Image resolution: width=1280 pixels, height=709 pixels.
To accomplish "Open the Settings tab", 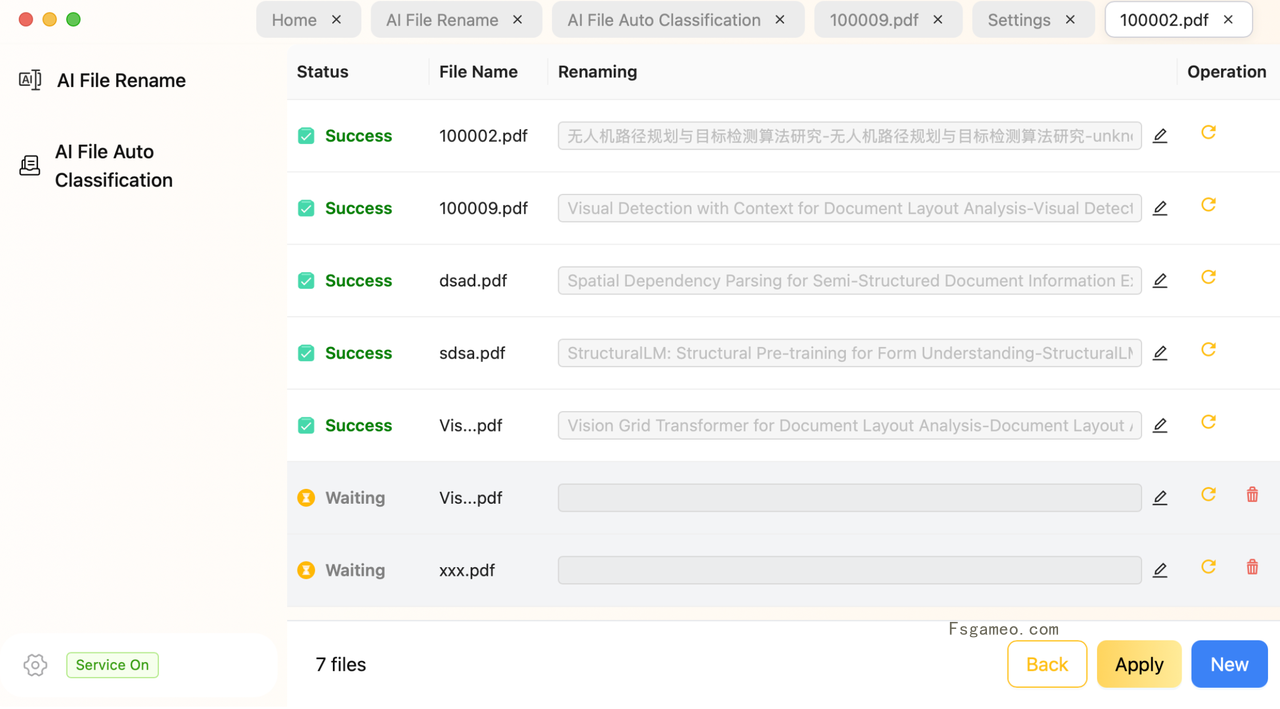I will click(1018, 20).
